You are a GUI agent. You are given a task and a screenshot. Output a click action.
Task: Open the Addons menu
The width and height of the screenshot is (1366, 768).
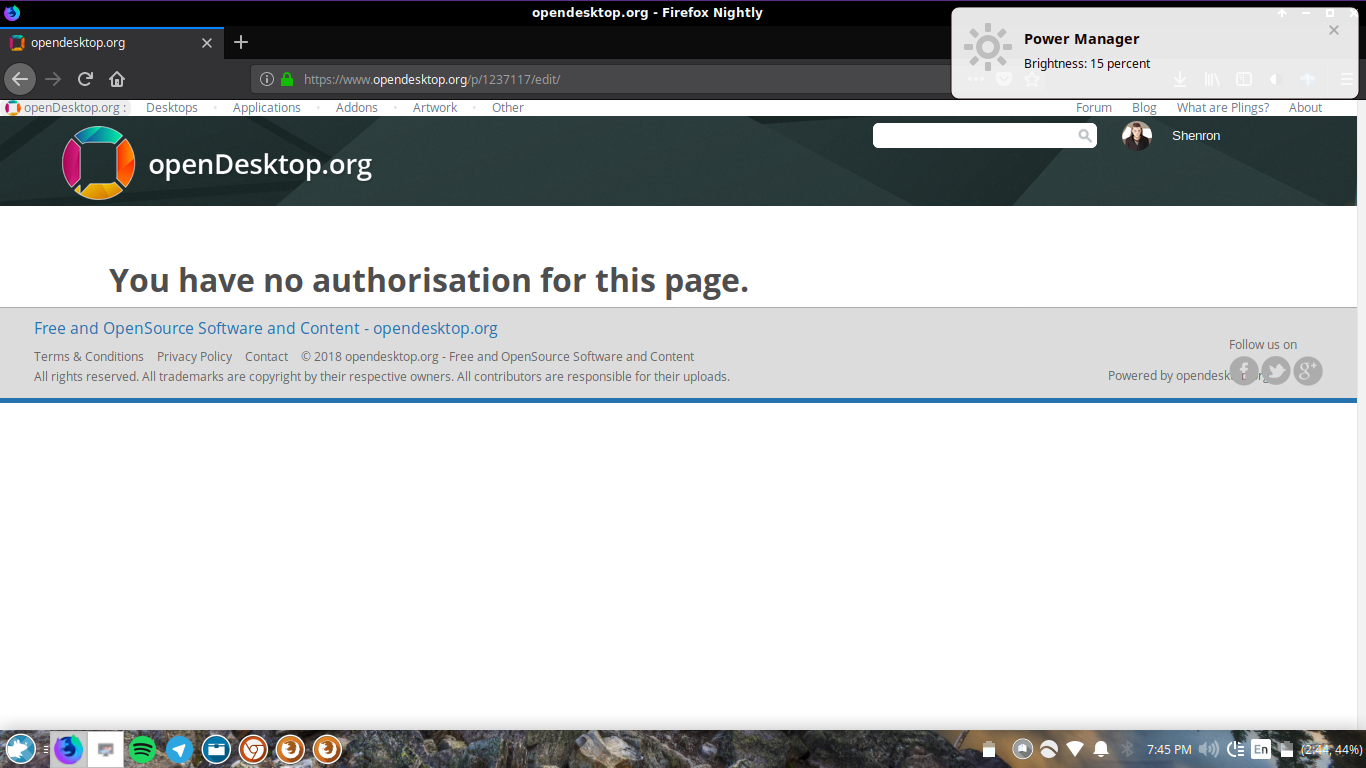(357, 108)
